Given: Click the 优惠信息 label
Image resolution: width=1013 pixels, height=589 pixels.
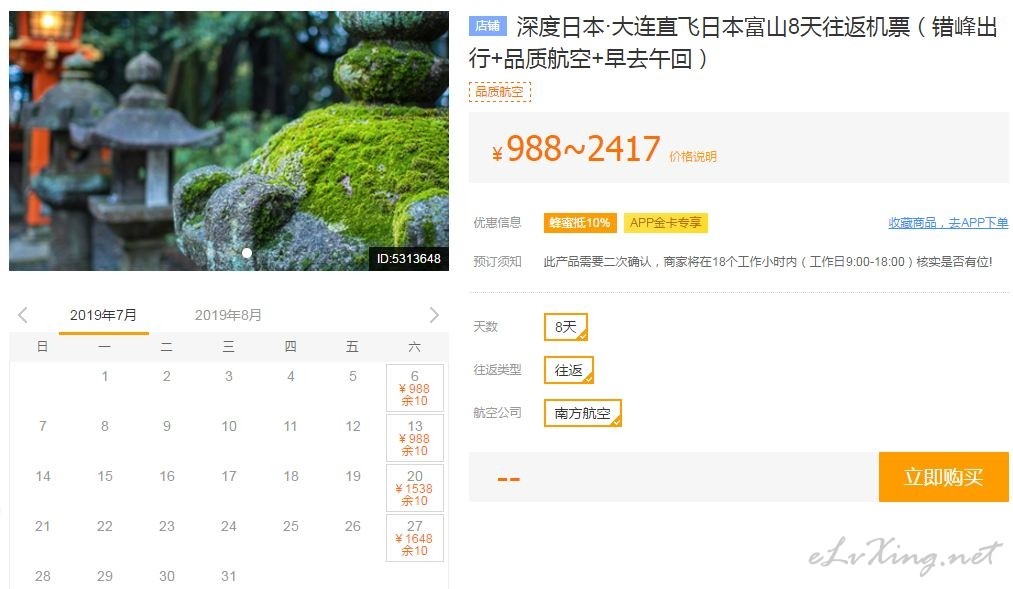Looking at the screenshot, I should pos(497,223).
